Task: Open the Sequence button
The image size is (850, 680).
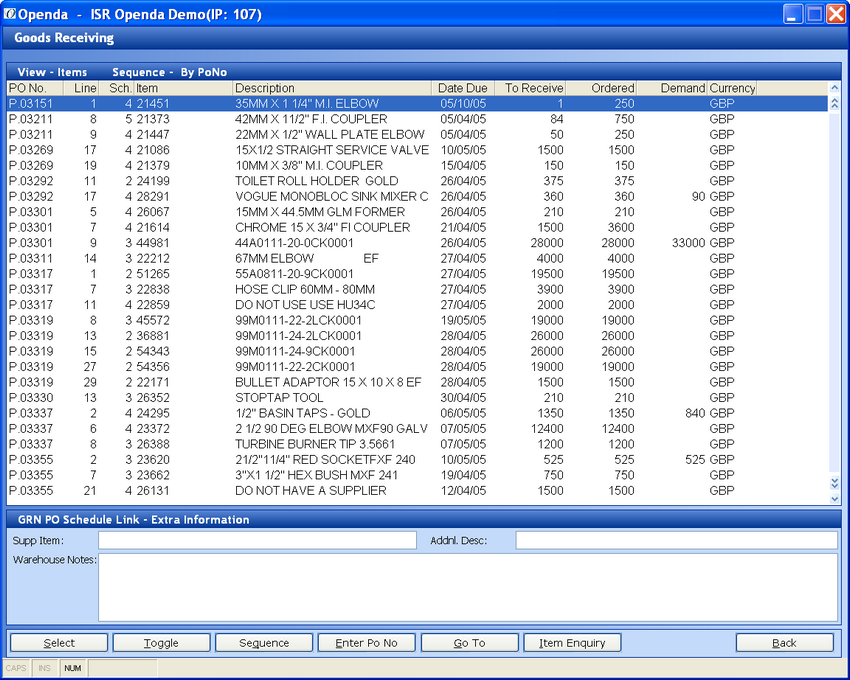Action: click(264, 643)
